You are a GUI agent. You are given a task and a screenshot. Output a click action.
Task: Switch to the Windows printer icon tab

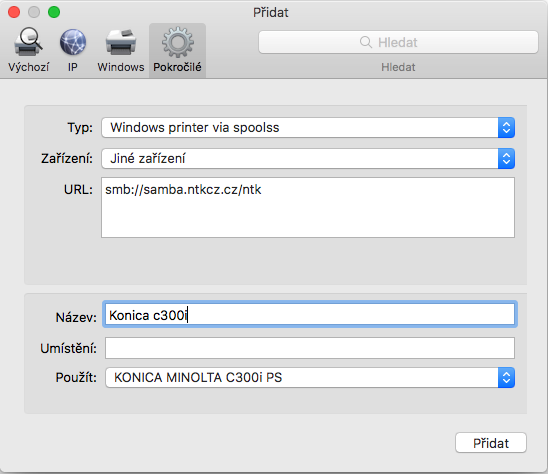pos(121,42)
